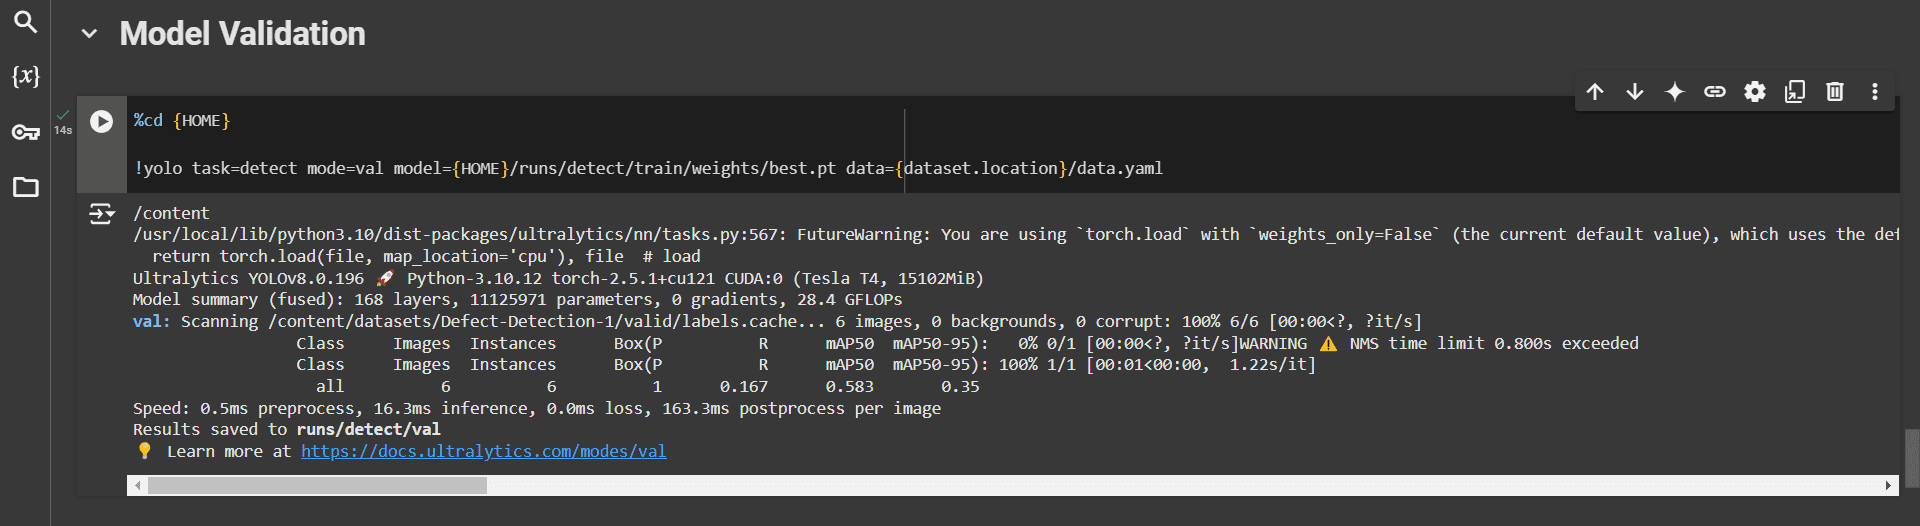Open the Variables {x} panel
The image size is (1920, 526).
[x=25, y=76]
